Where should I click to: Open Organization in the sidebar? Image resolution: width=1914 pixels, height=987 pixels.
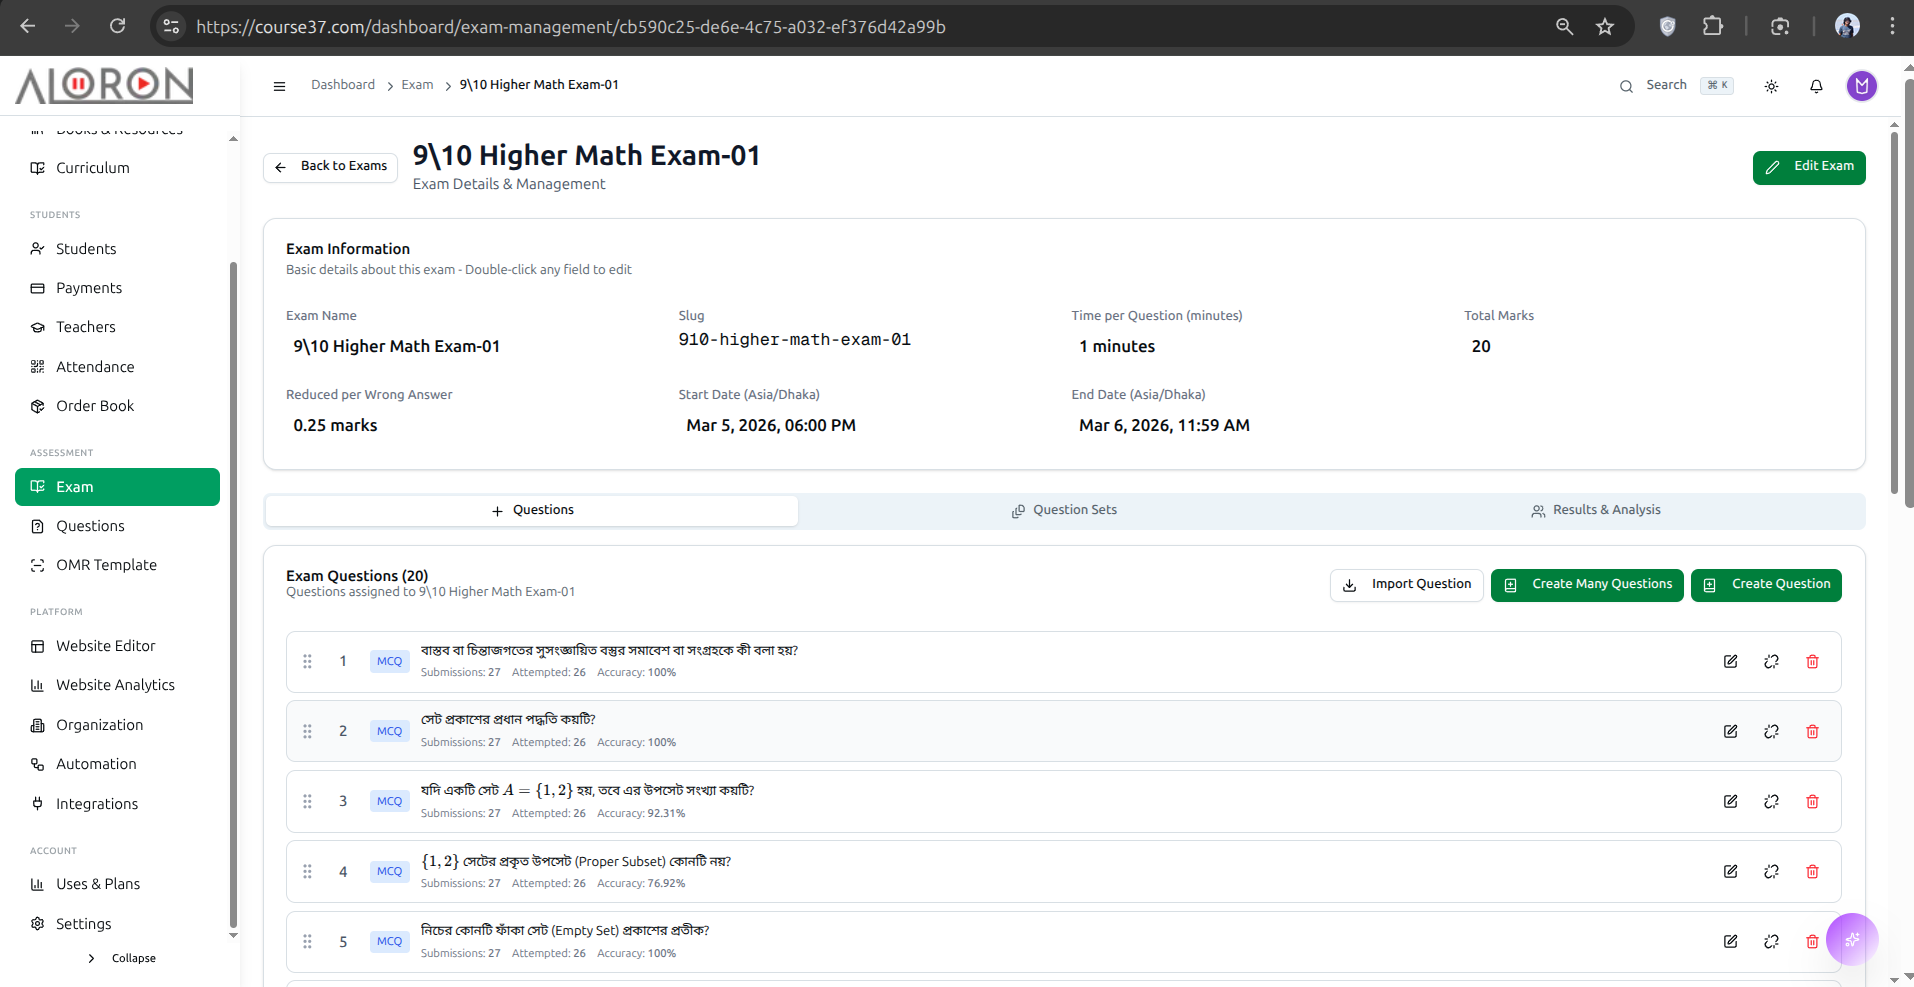118,725
